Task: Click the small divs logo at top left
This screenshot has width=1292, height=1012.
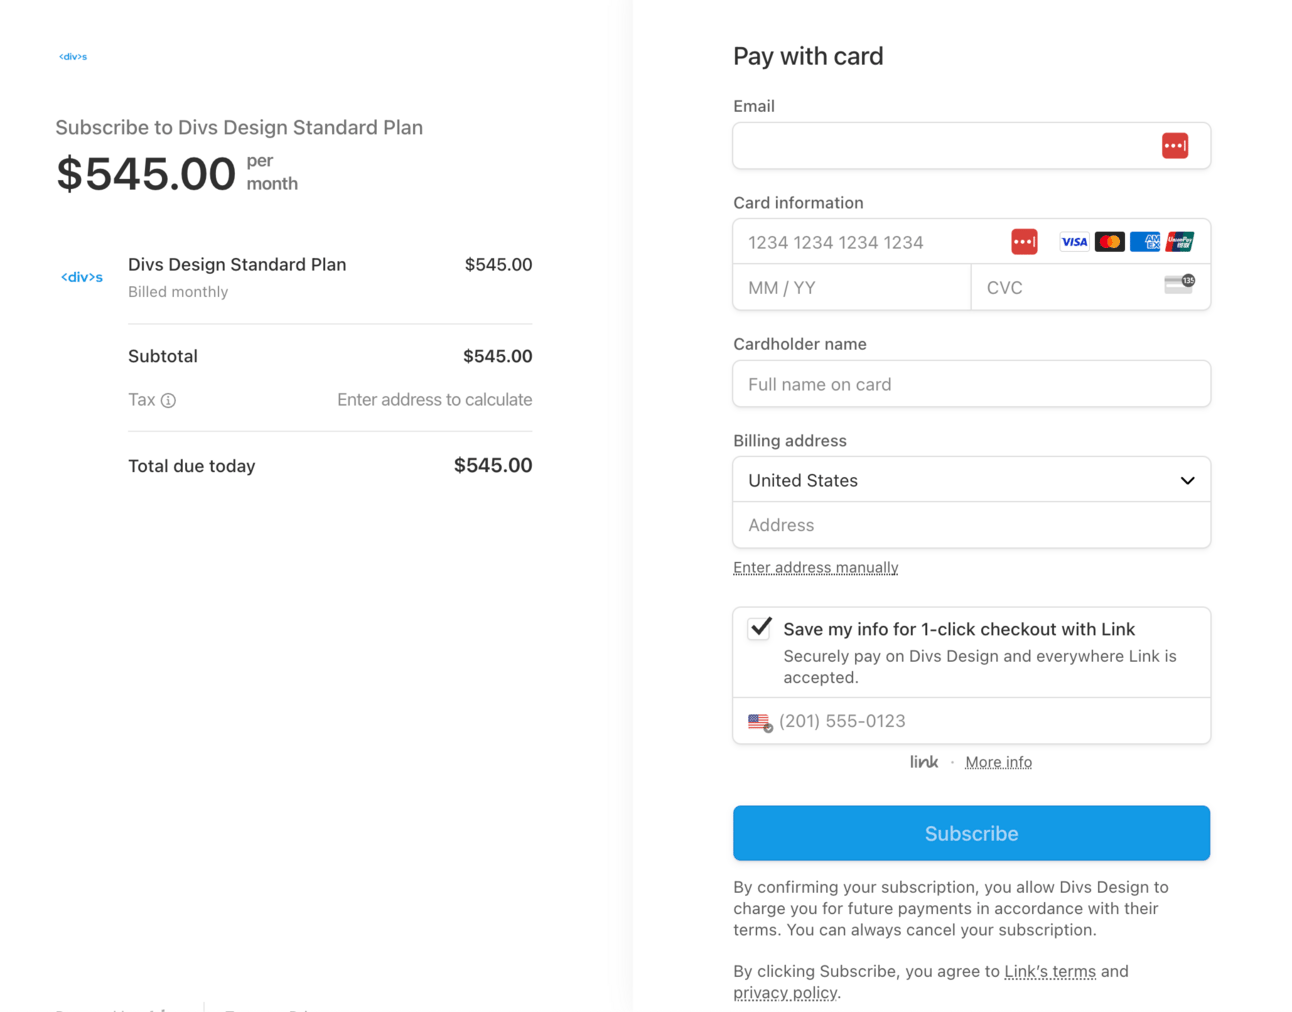Action: tap(73, 57)
